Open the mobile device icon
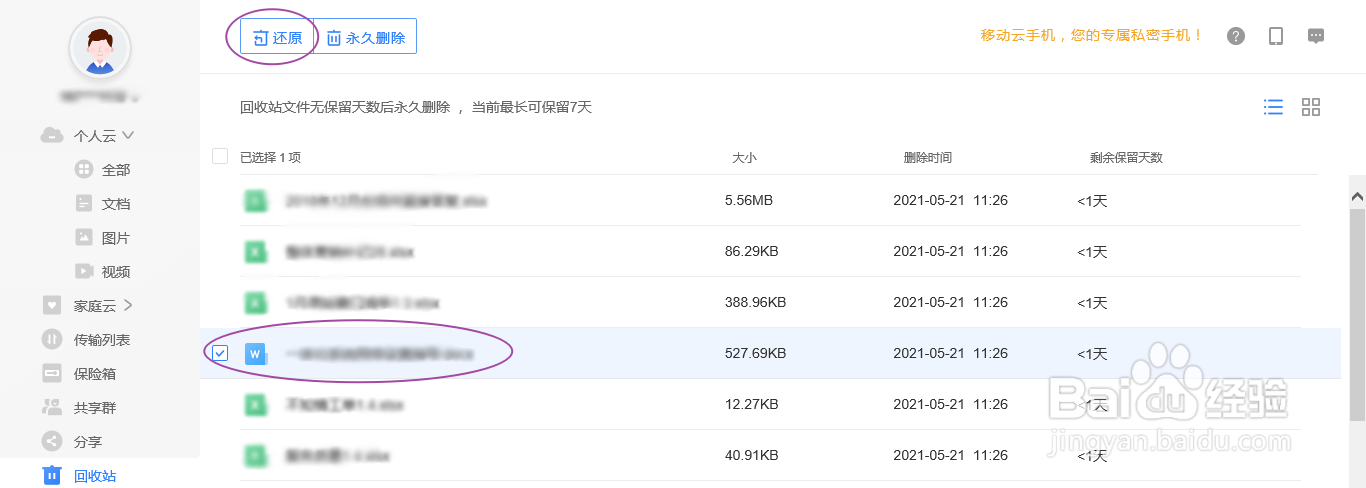 1276,36
